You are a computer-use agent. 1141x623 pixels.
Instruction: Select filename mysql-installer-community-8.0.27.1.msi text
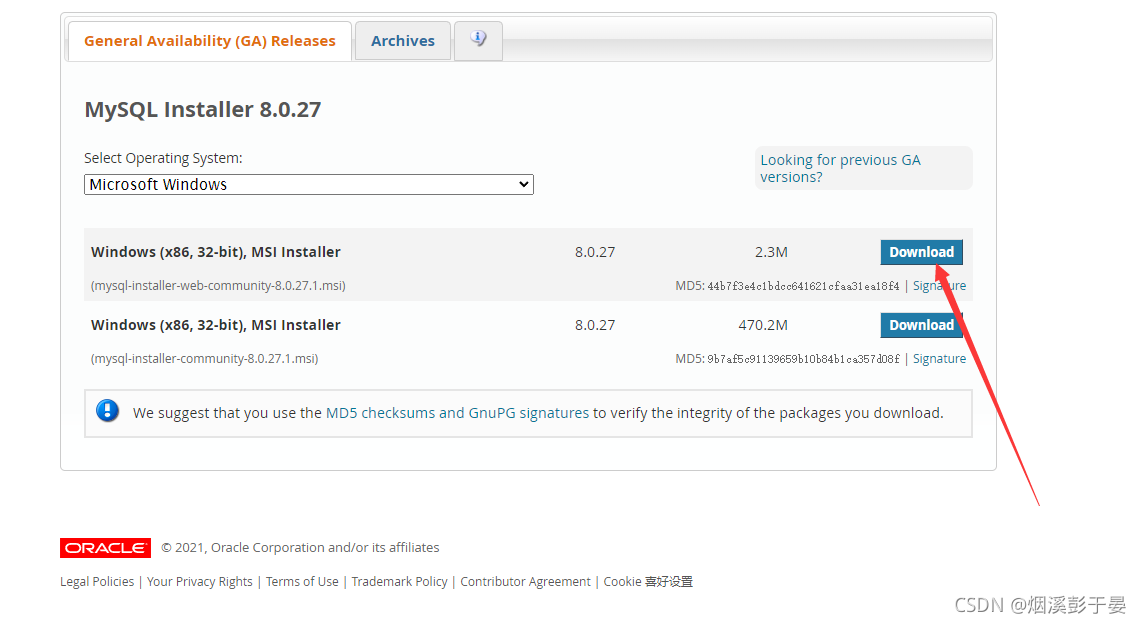click(204, 359)
